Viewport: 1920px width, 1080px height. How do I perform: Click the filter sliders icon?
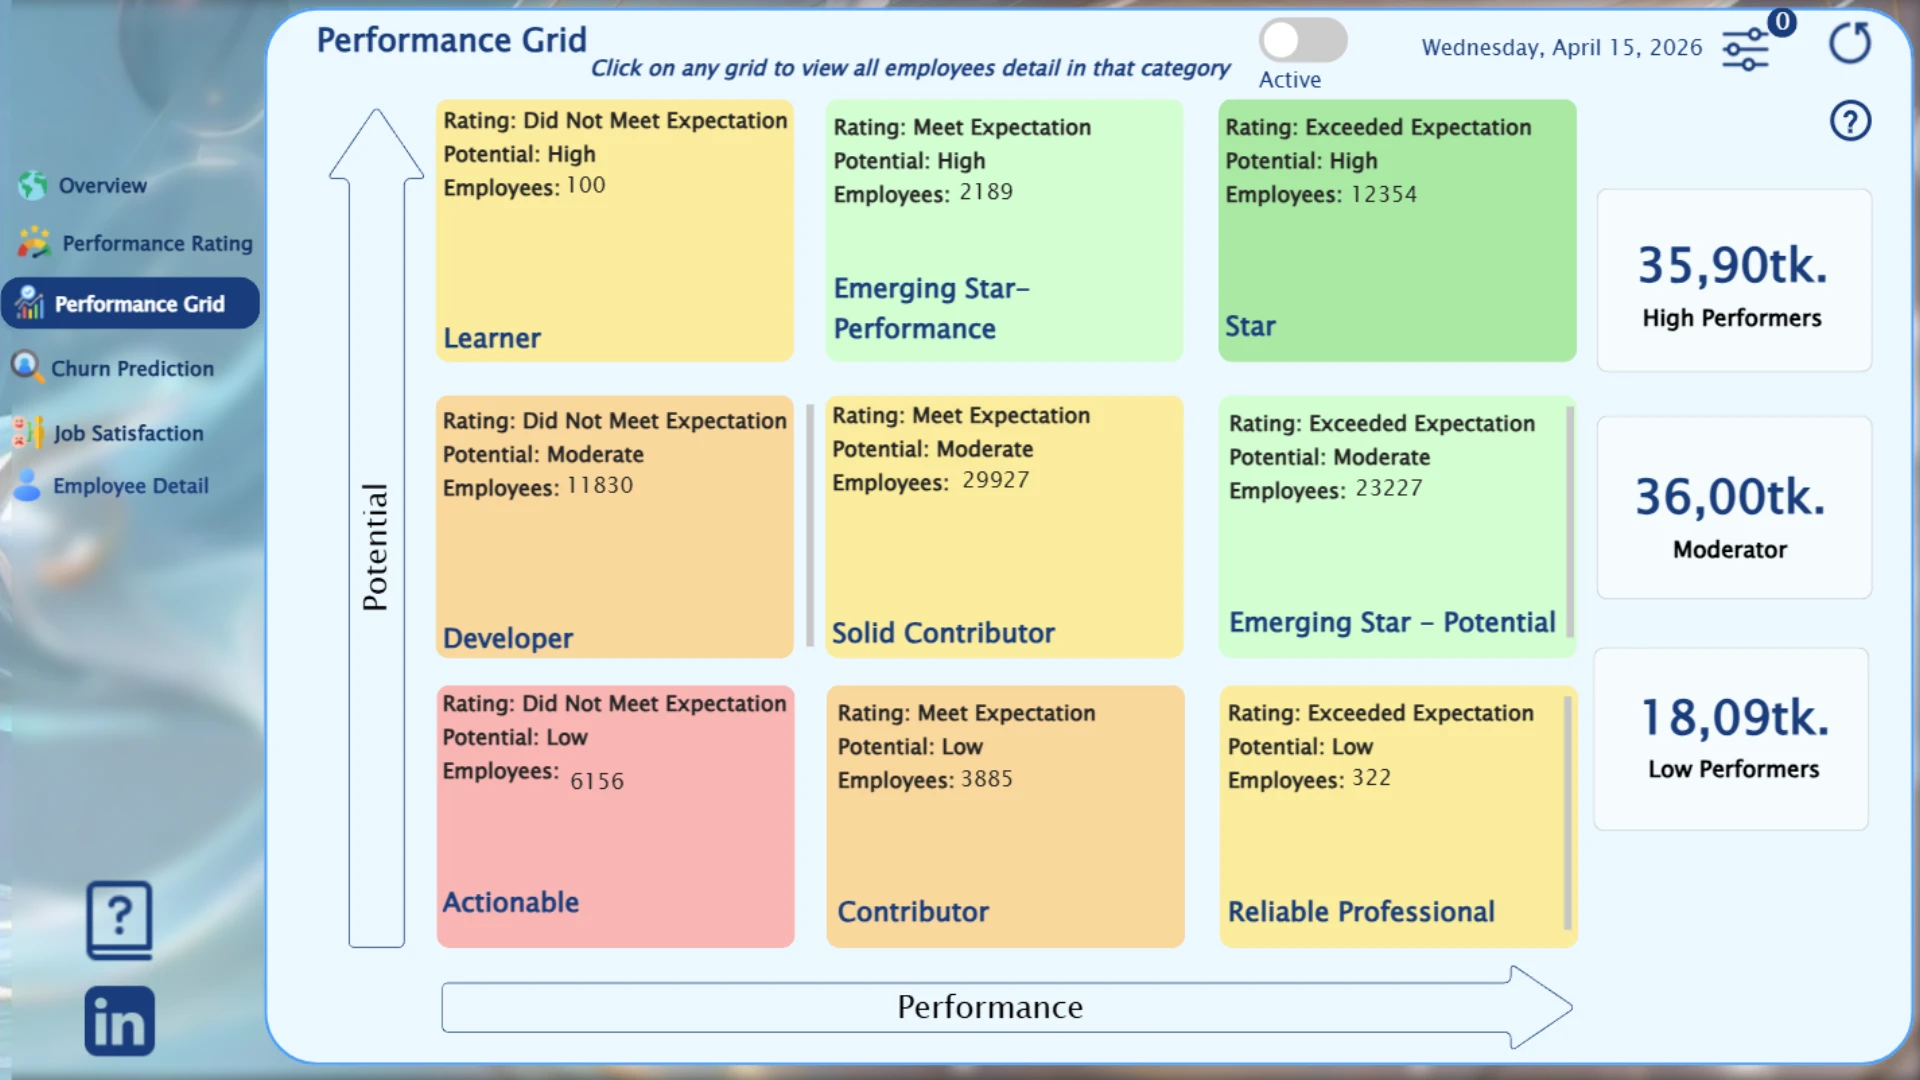[x=1745, y=49]
